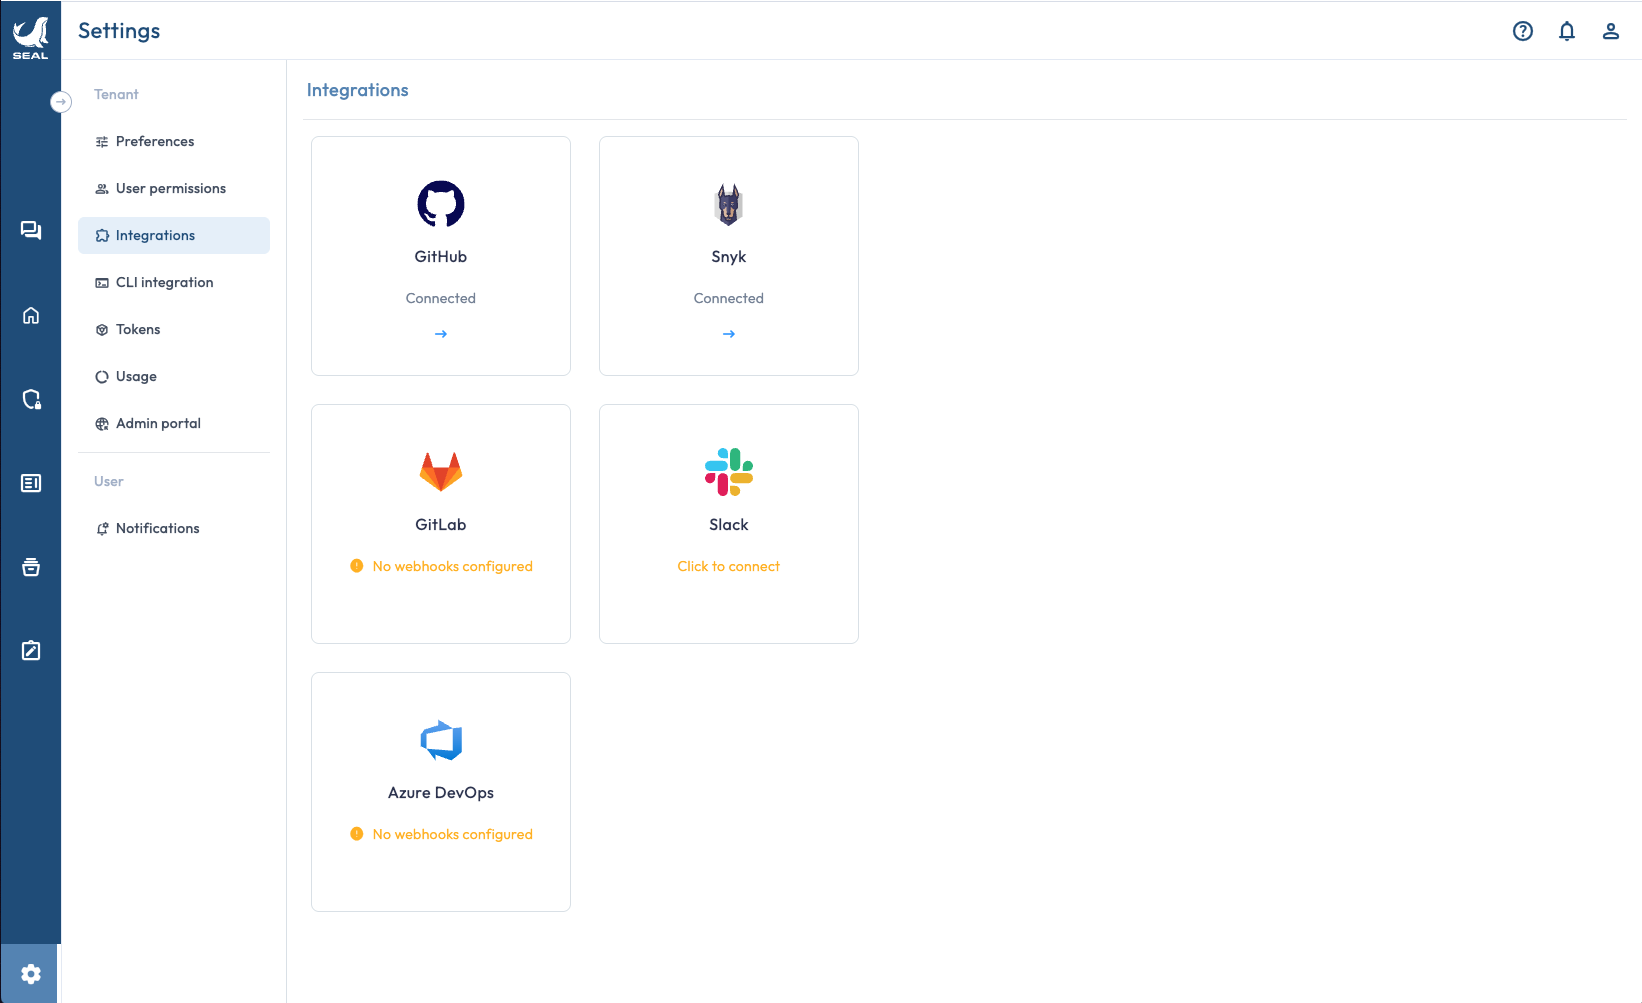The height and width of the screenshot is (1003, 1642).
Task: Select User permissions menu item
Action: 174,188
